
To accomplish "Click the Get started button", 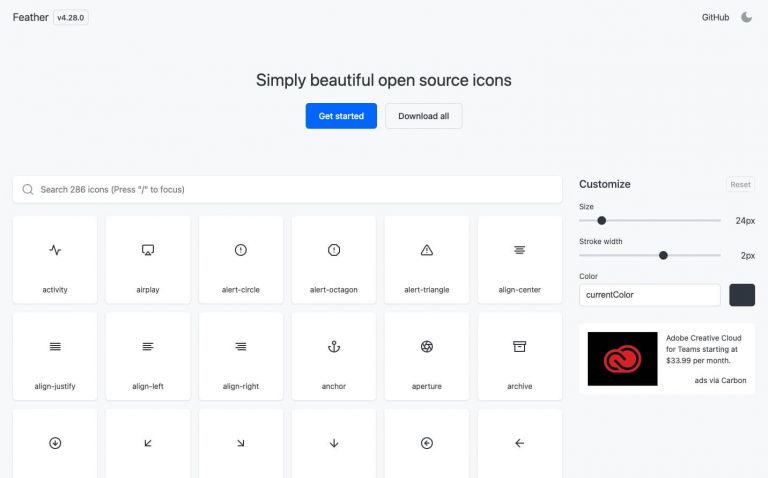I will 341,116.
